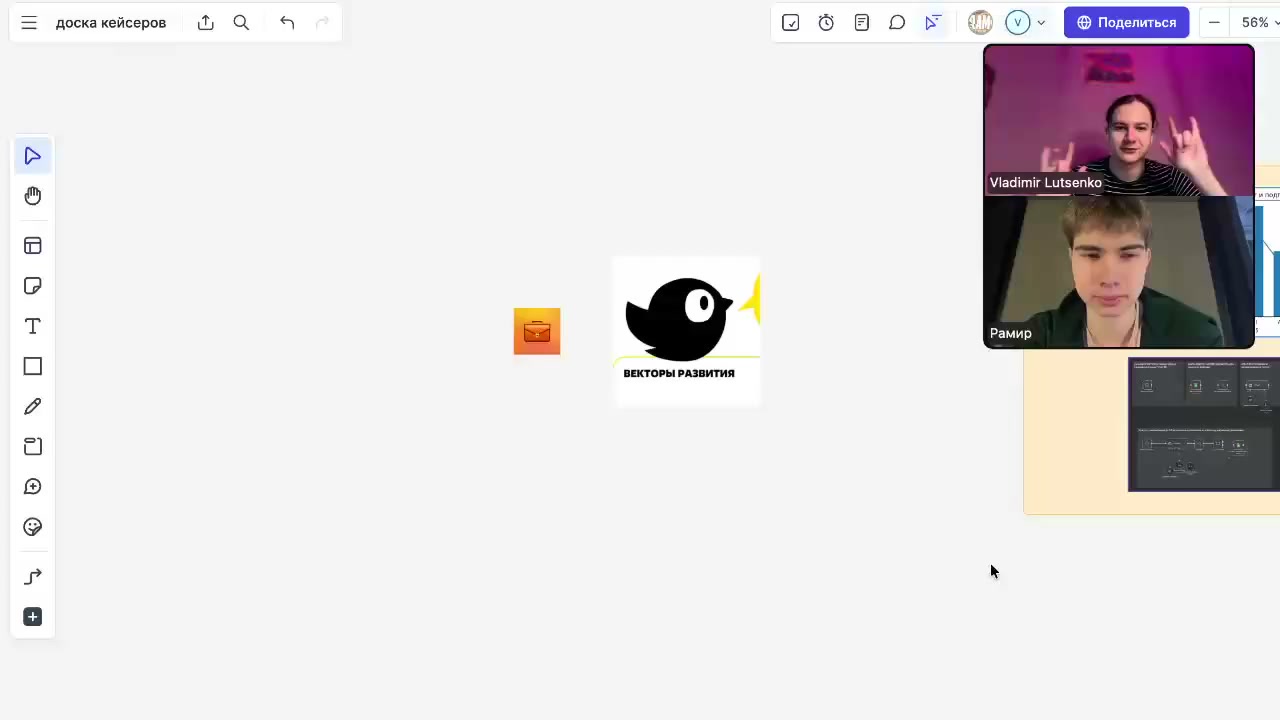
Task: Select the sticky note tool
Action: 33,286
